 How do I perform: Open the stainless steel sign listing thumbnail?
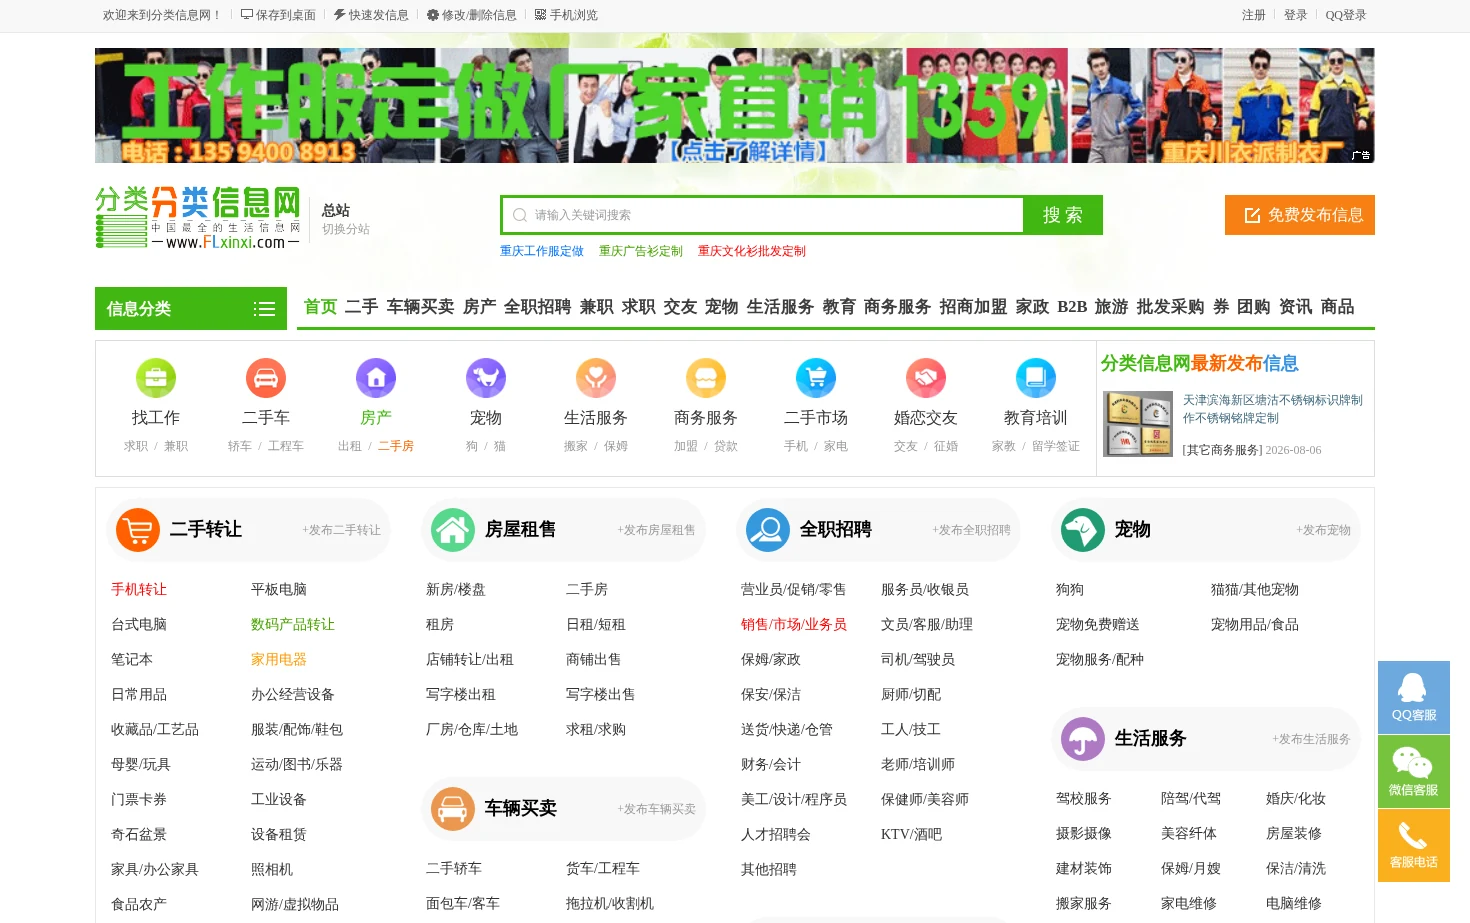click(1138, 424)
